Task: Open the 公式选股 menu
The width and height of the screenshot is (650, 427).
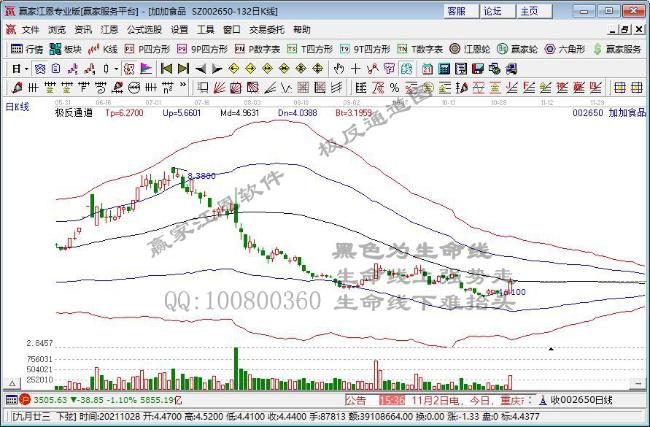Action: click(x=142, y=30)
